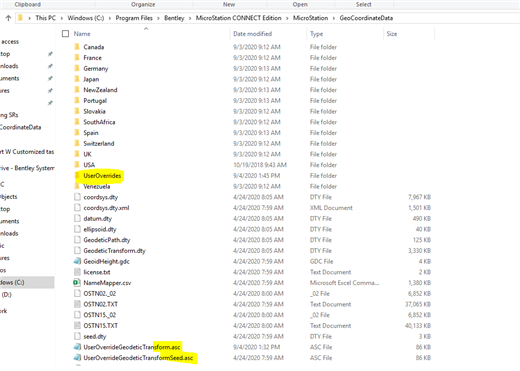Screen dimensions: 520x371
Task: Click the OSTN02.TXT file icon
Action: [77, 304]
